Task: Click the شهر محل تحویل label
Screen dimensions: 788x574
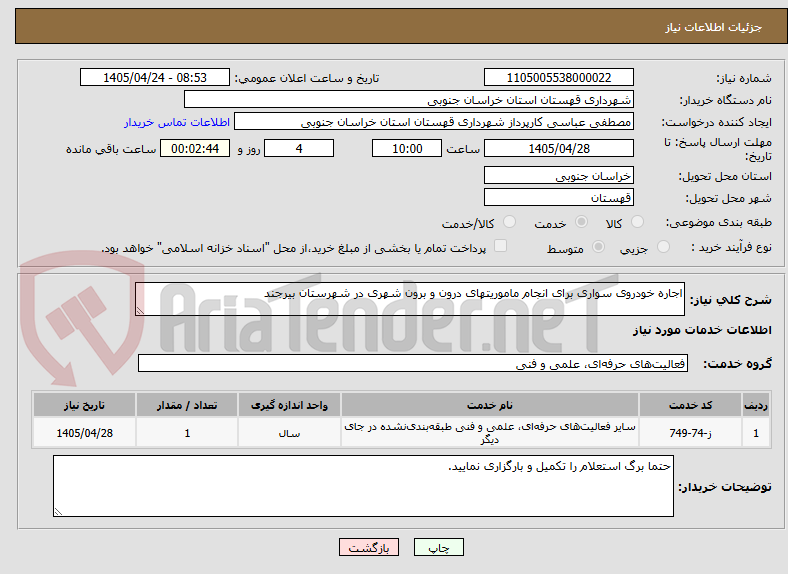Action: pyautogui.click(x=728, y=199)
